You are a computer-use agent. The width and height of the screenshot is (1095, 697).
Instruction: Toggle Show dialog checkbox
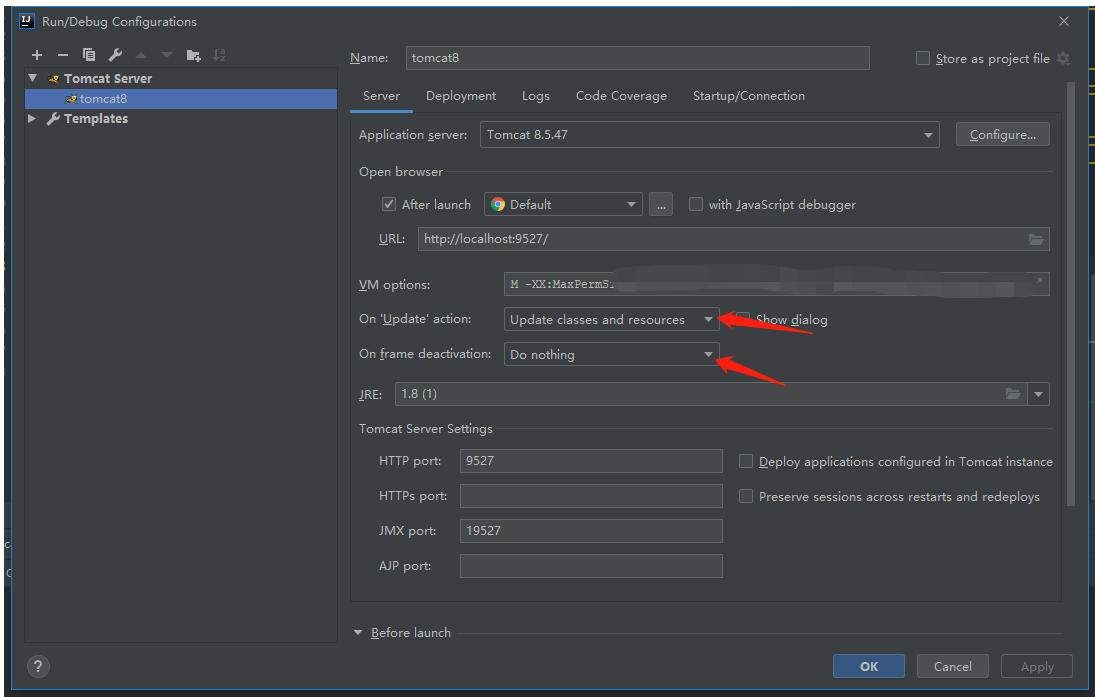pyautogui.click(x=743, y=319)
